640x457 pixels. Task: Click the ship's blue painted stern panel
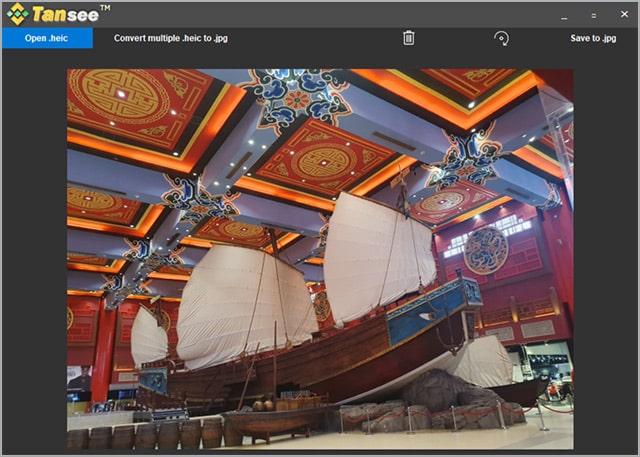(432, 312)
